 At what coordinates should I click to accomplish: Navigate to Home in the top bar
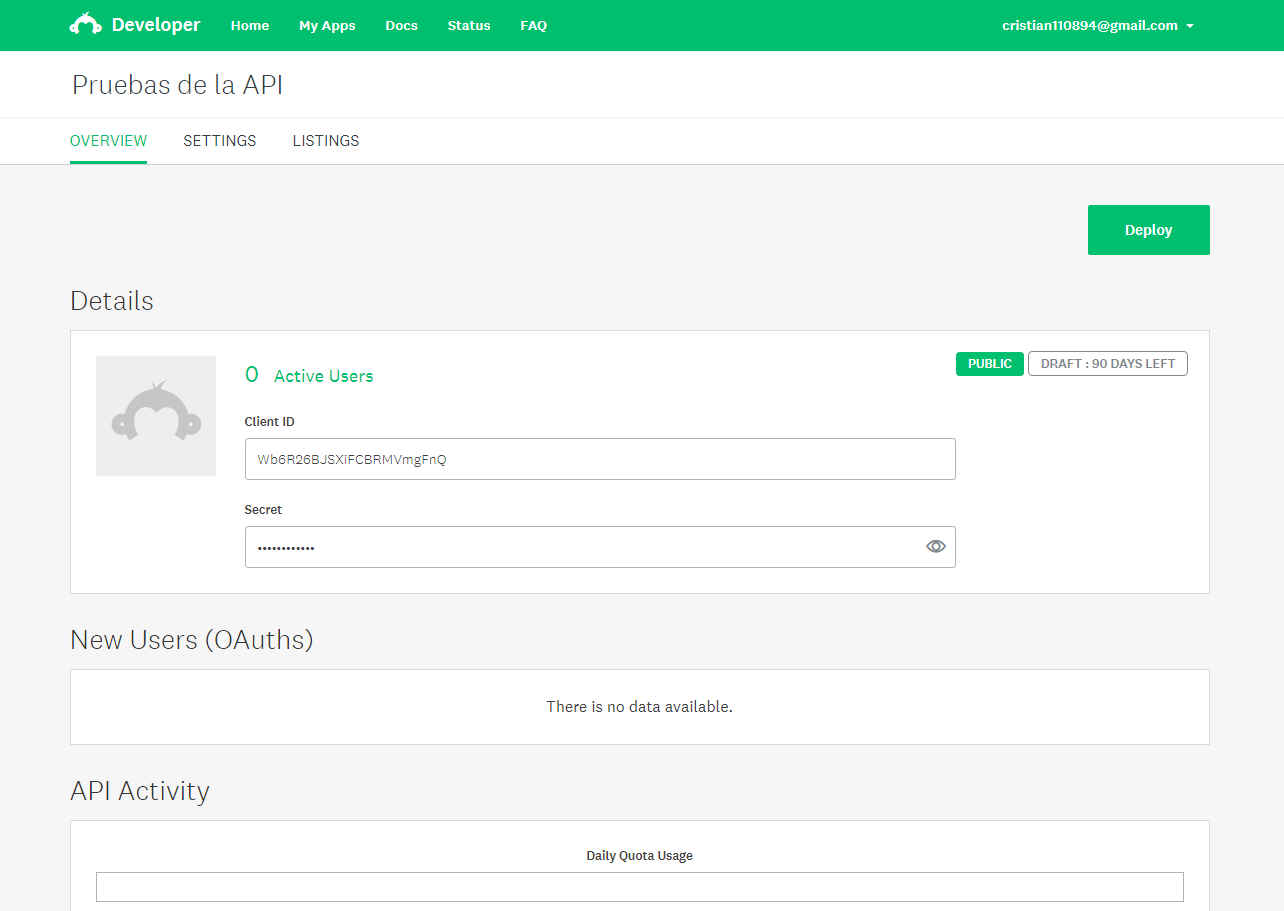(249, 25)
